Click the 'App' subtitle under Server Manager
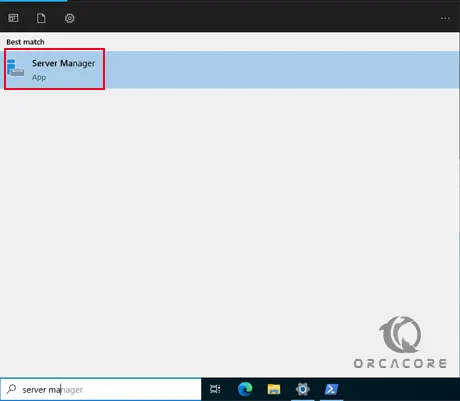Screen dimensions: 460x401 click(x=39, y=78)
